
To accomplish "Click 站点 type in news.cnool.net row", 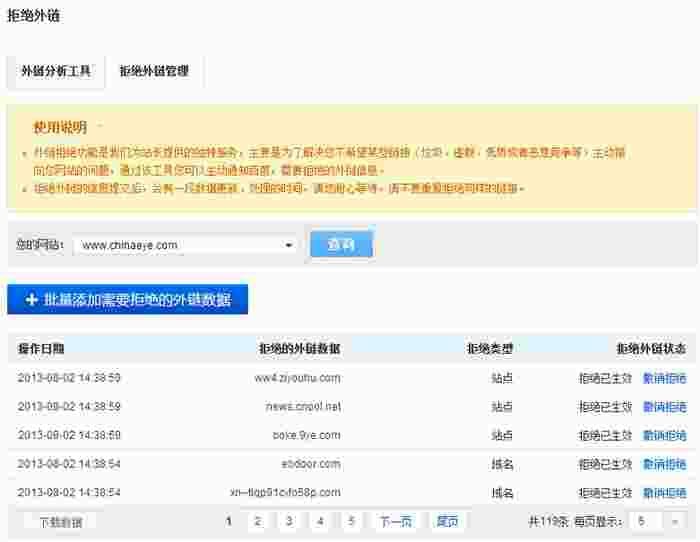I will (x=502, y=407).
